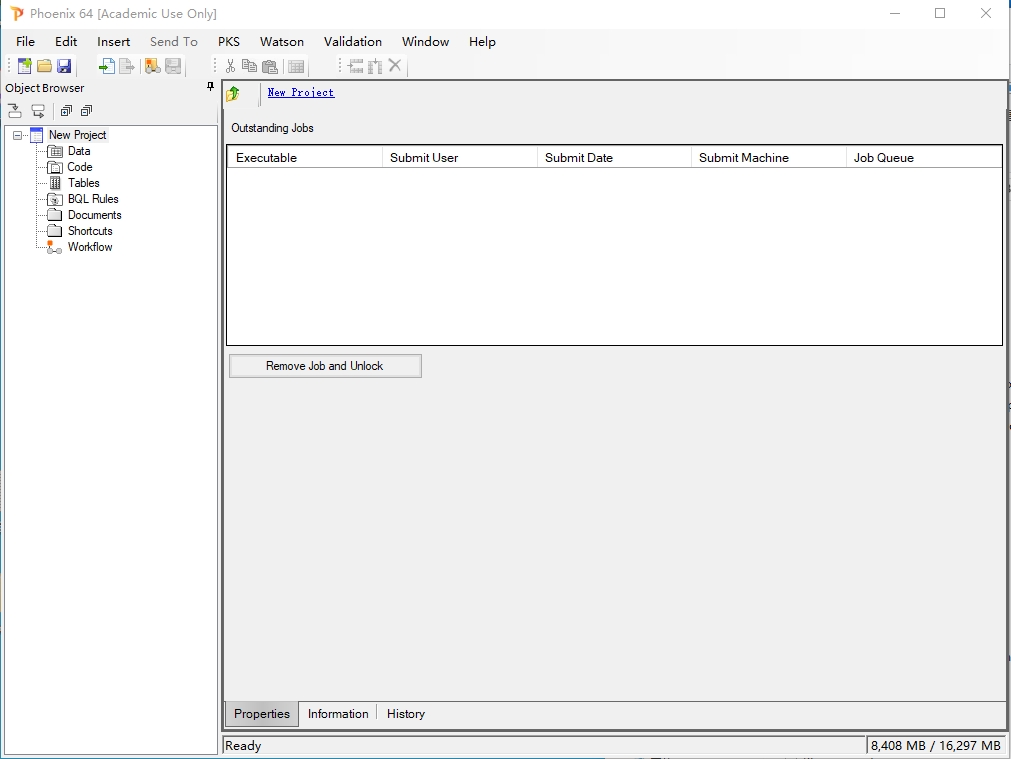This screenshot has height=759, width=1011.
Task: Switch to the Properties tab
Action: click(x=262, y=714)
